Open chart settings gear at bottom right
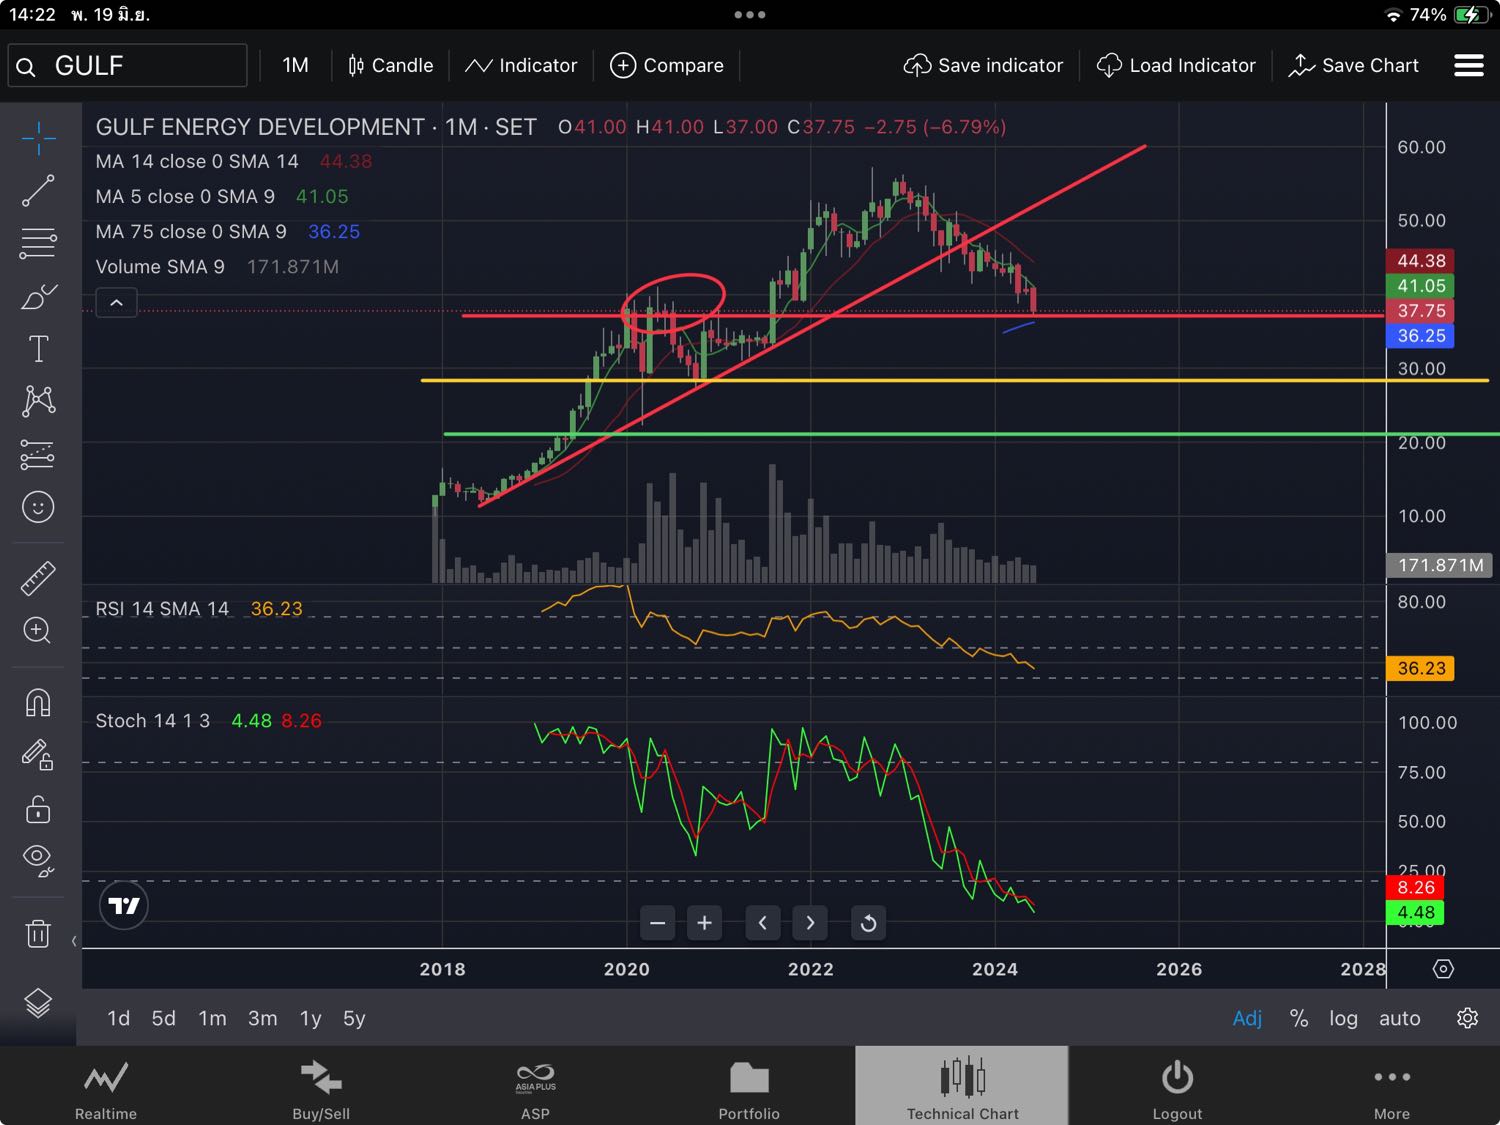The width and height of the screenshot is (1500, 1125). point(1467,1018)
